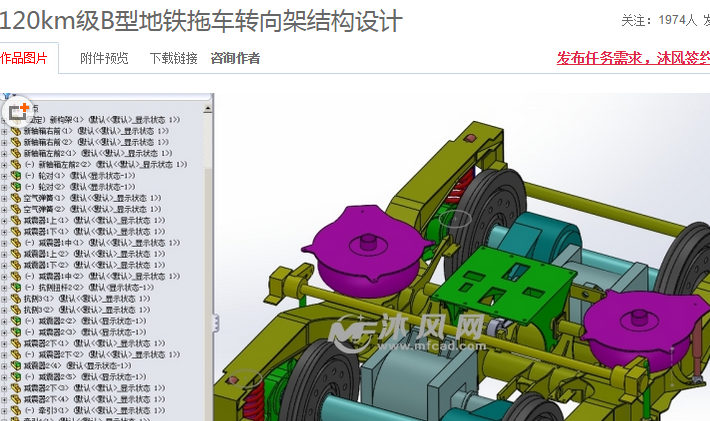This screenshot has height=421, width=710.
Task: Select the 牵引3<1> part icon
Action: click(16, 410)
